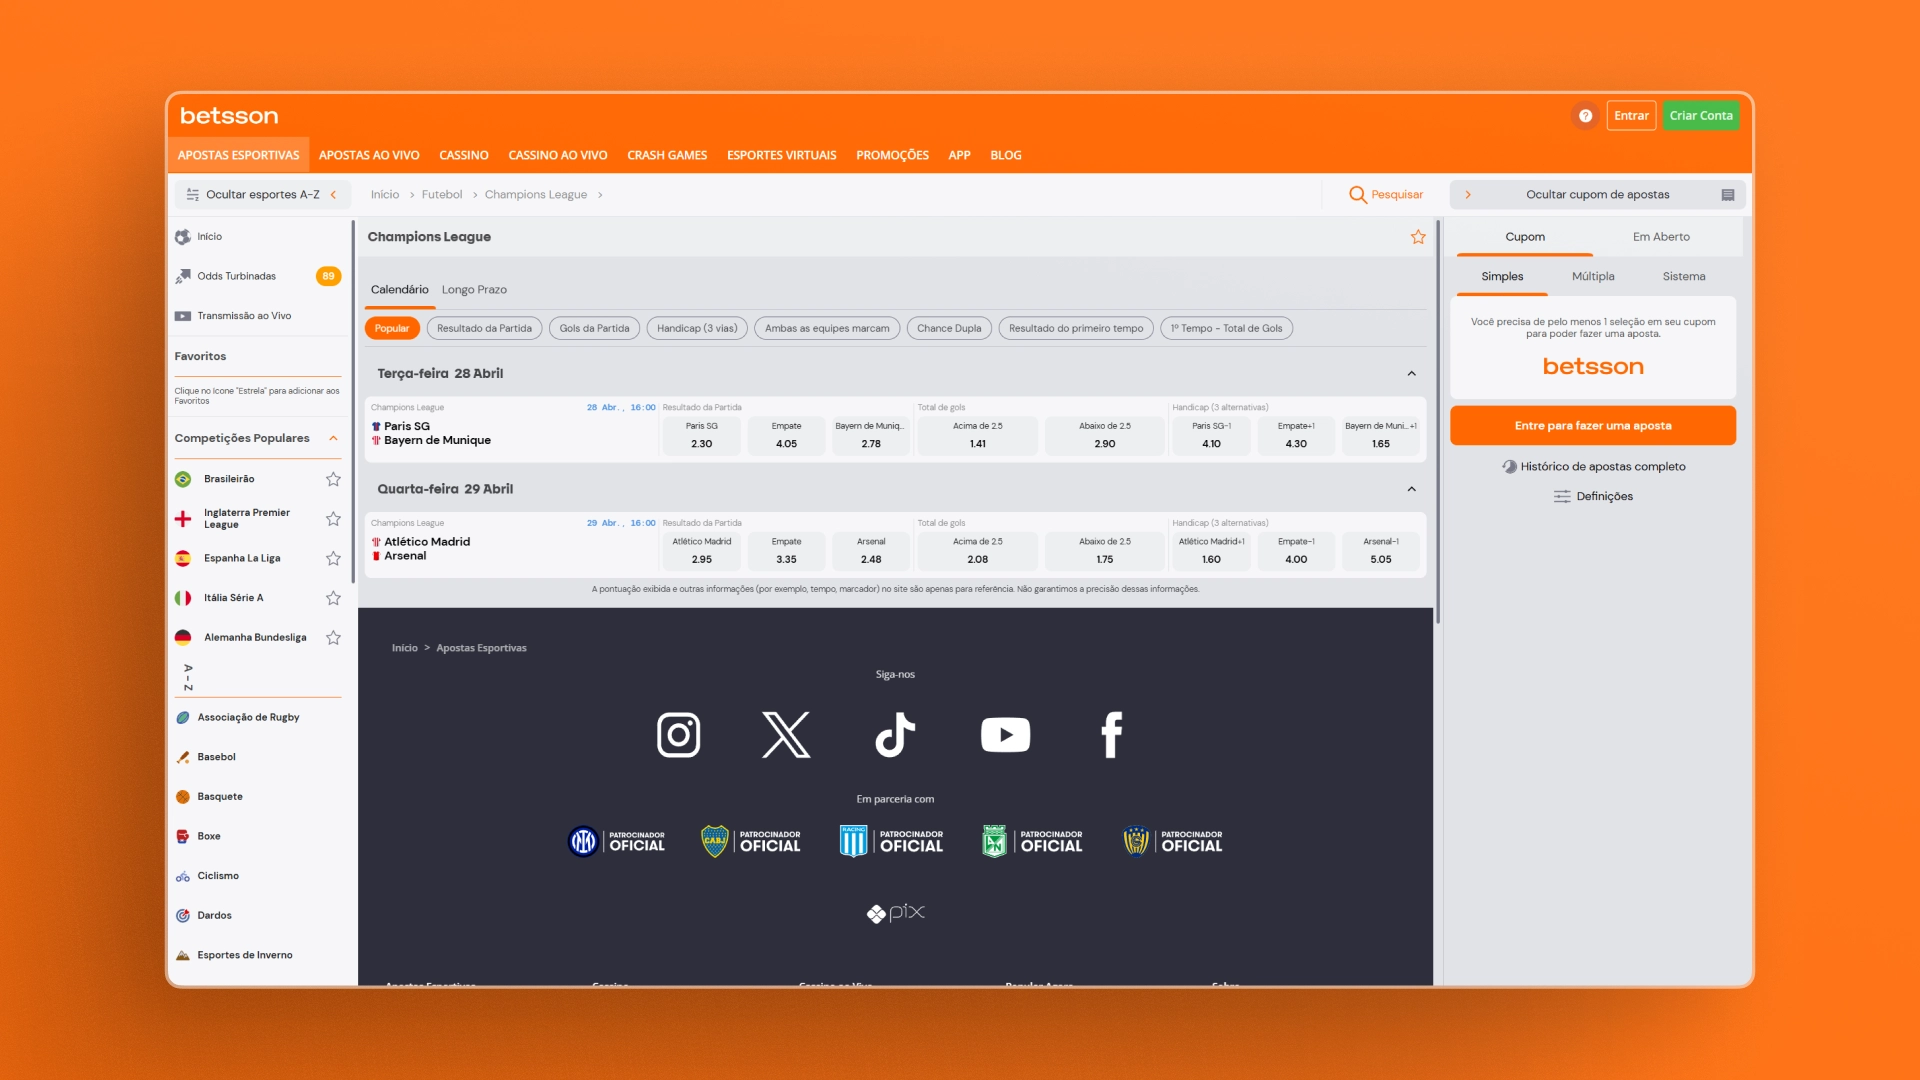Open the Instagram social link

678,735
